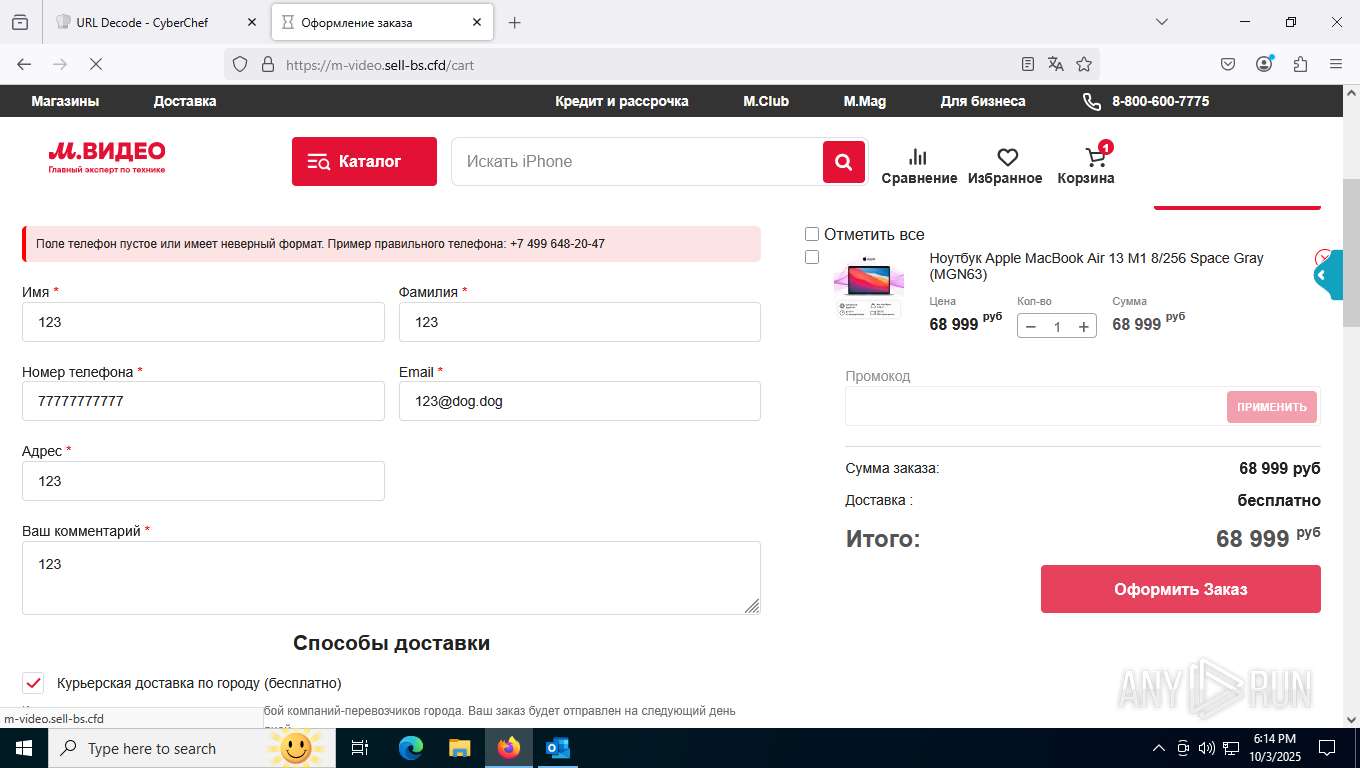Open File Explorer from taskbar

[x=459, y=748]
